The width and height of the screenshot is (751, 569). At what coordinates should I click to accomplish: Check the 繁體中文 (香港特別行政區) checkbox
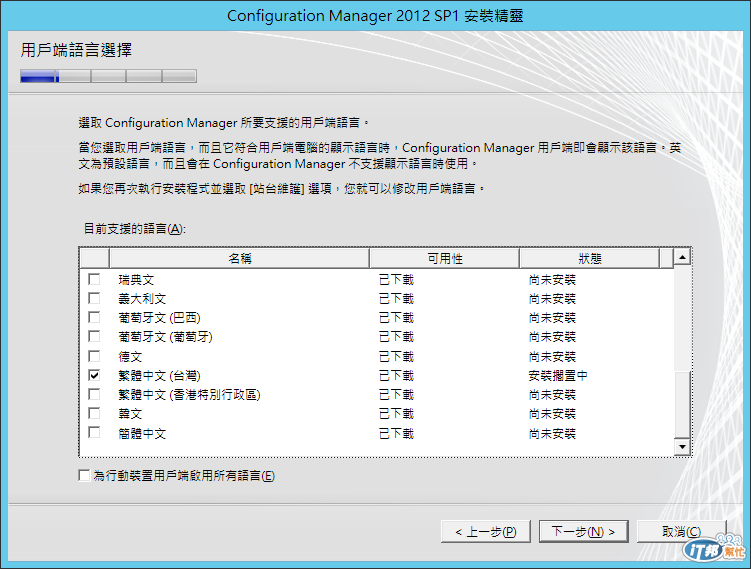pos(94,395)
